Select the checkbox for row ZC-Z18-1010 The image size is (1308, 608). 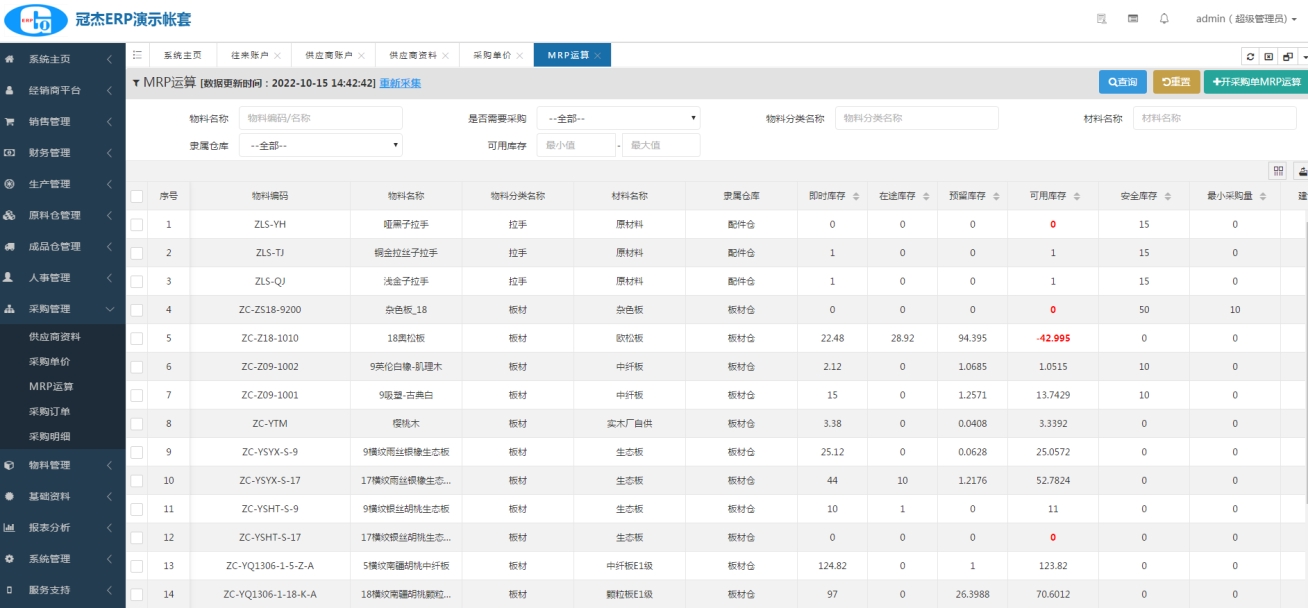point(137,339)
